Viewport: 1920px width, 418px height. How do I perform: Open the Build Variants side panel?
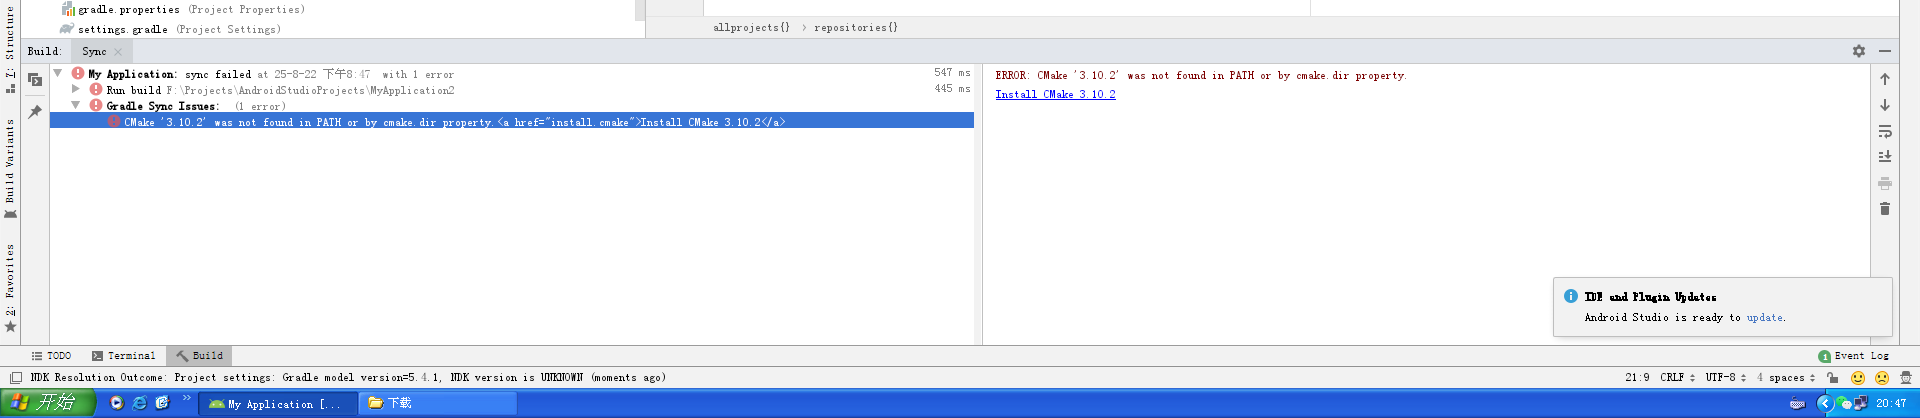click(10, 168)
